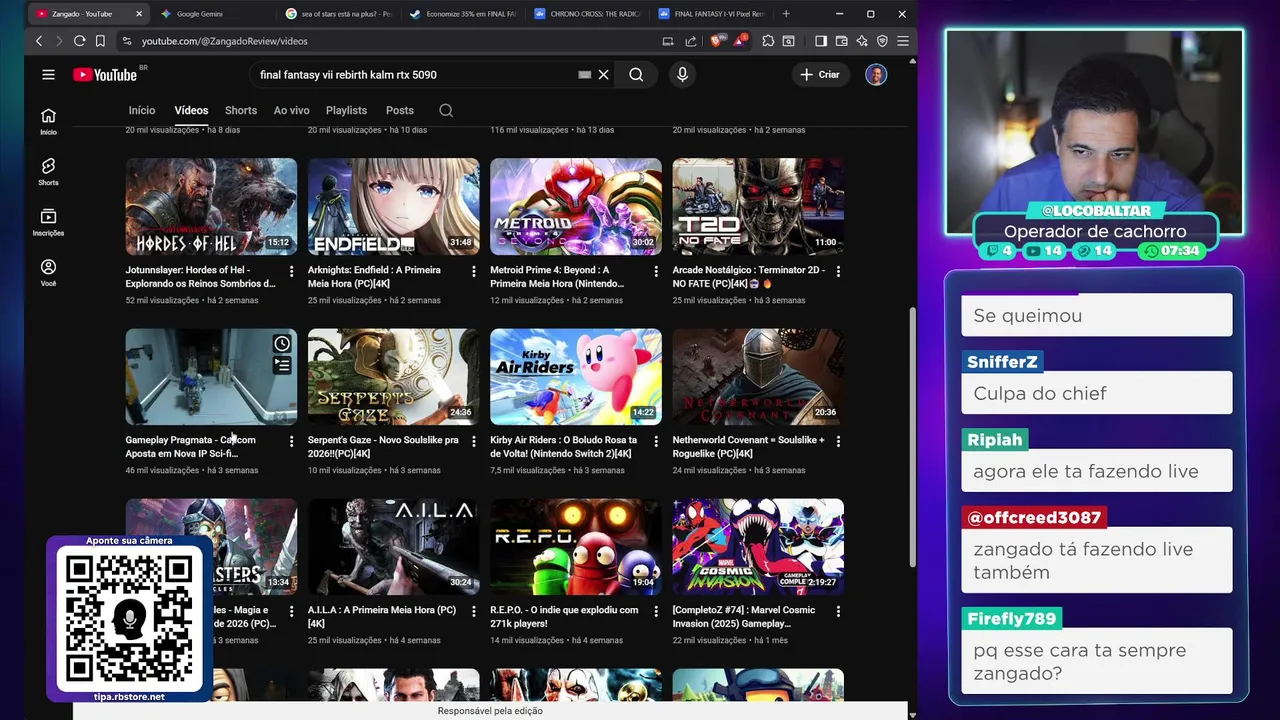Open options menu for Jotunnslayer video

292,271
